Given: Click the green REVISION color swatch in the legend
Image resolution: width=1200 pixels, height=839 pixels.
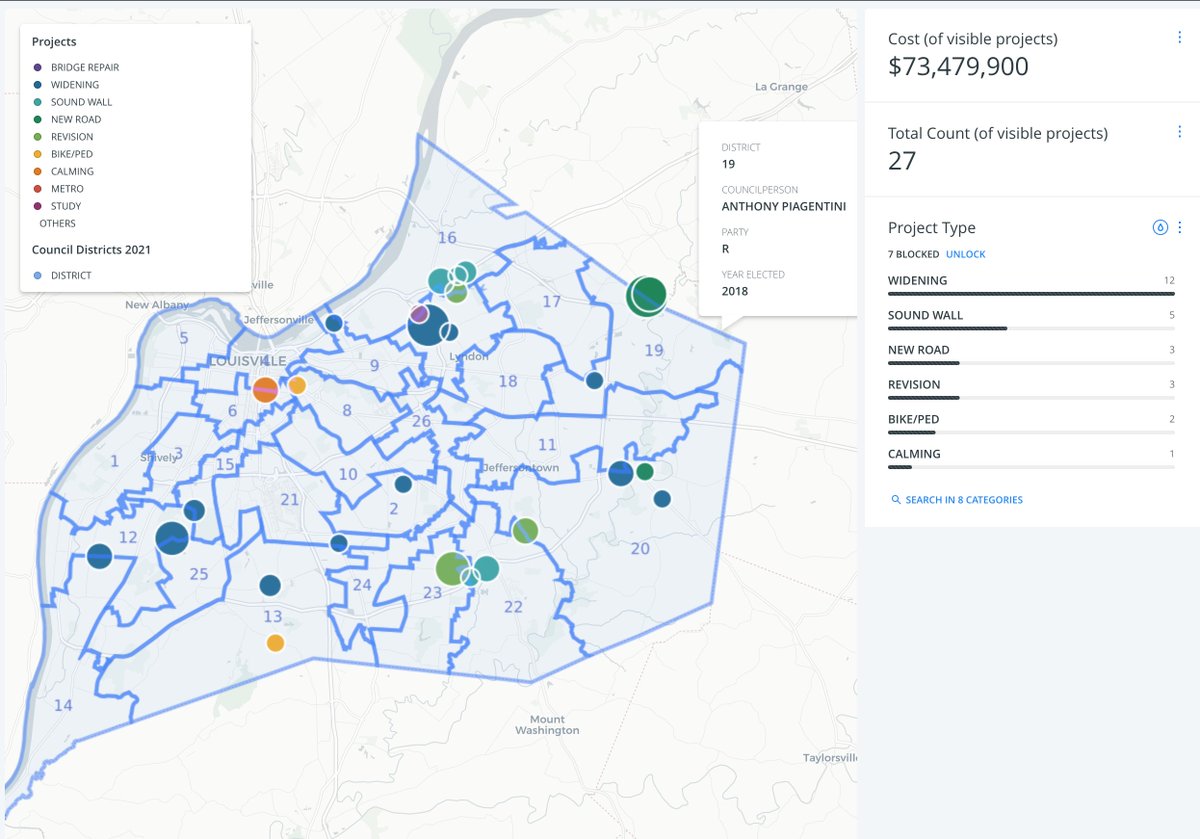Looking at the screenshot, I should [x=38, y=136].
